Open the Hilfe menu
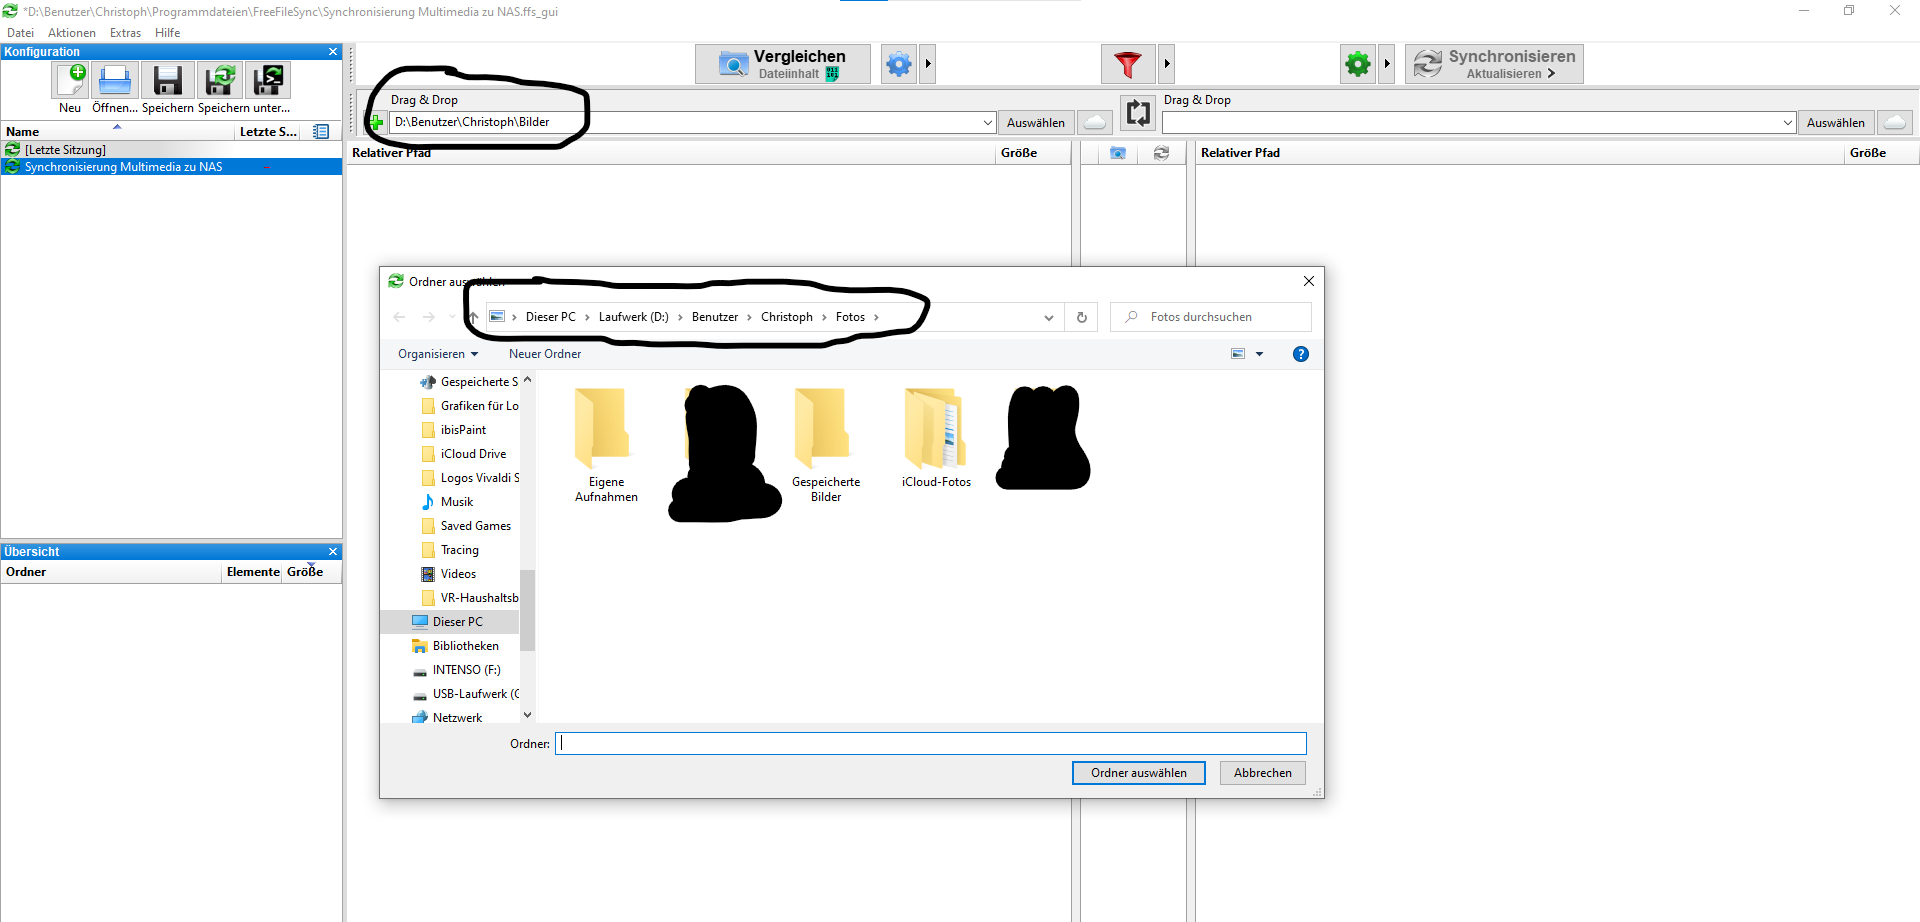 click(167, 33)
